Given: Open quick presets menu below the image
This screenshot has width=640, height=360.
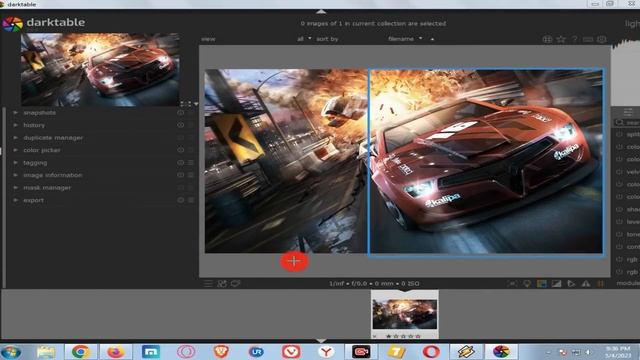Looking at the screenshot, I should [208, 283].
